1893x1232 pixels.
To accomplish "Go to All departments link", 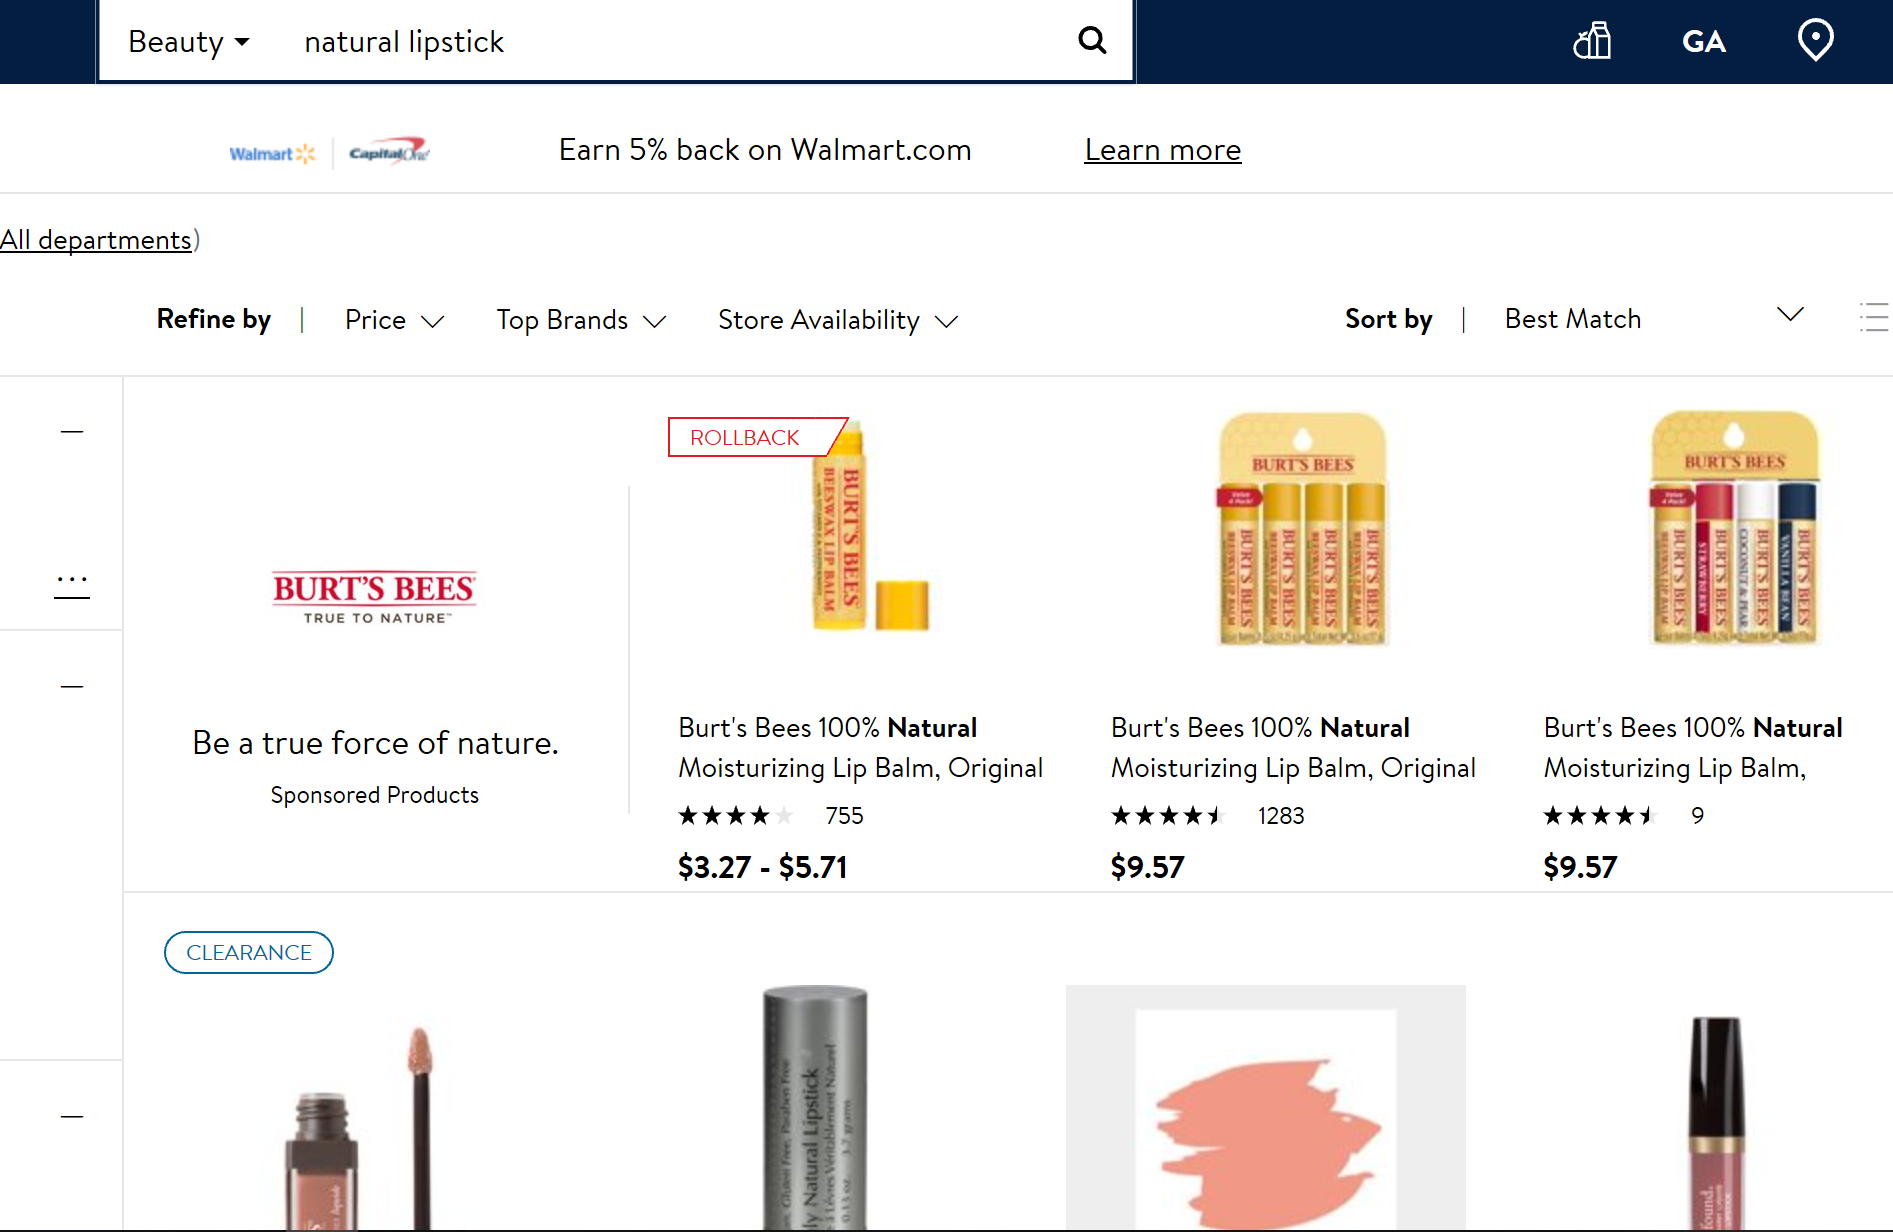I will coord(96,240).
